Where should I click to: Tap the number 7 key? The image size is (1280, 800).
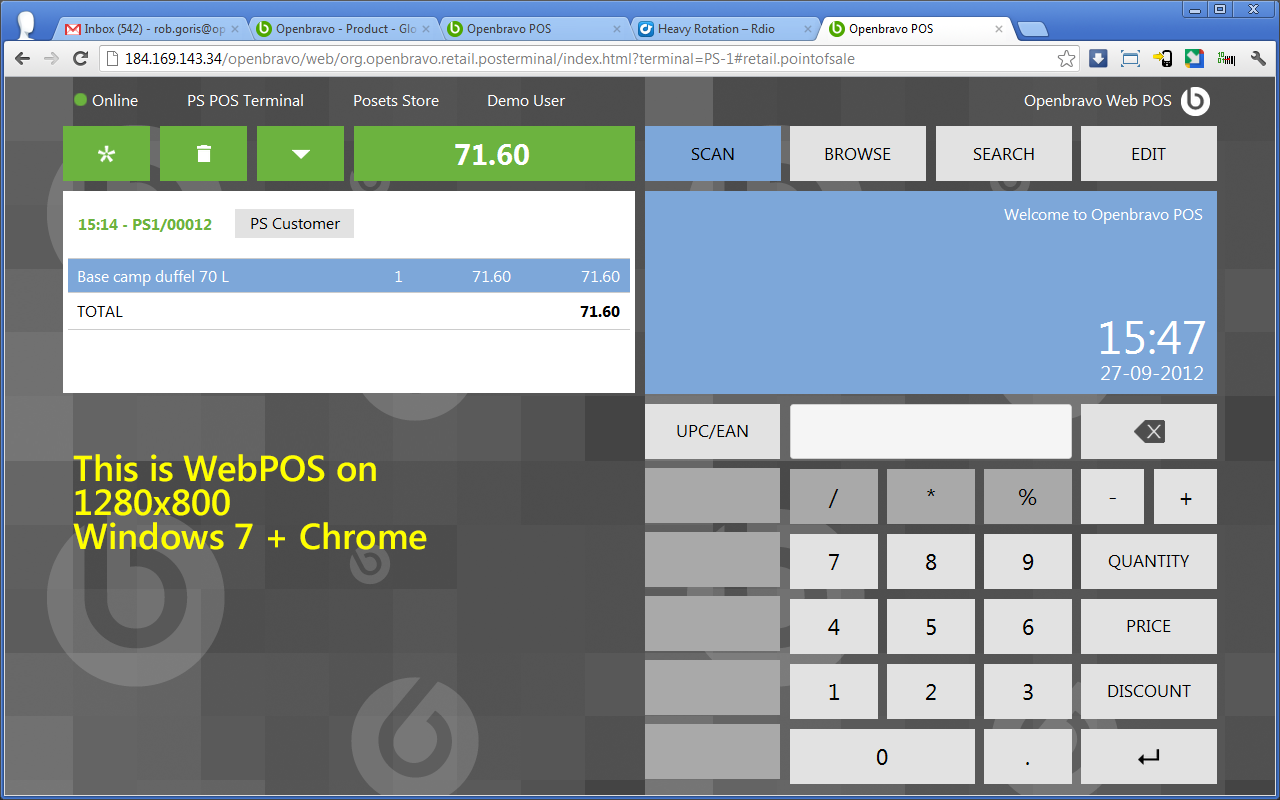[834, 562]
